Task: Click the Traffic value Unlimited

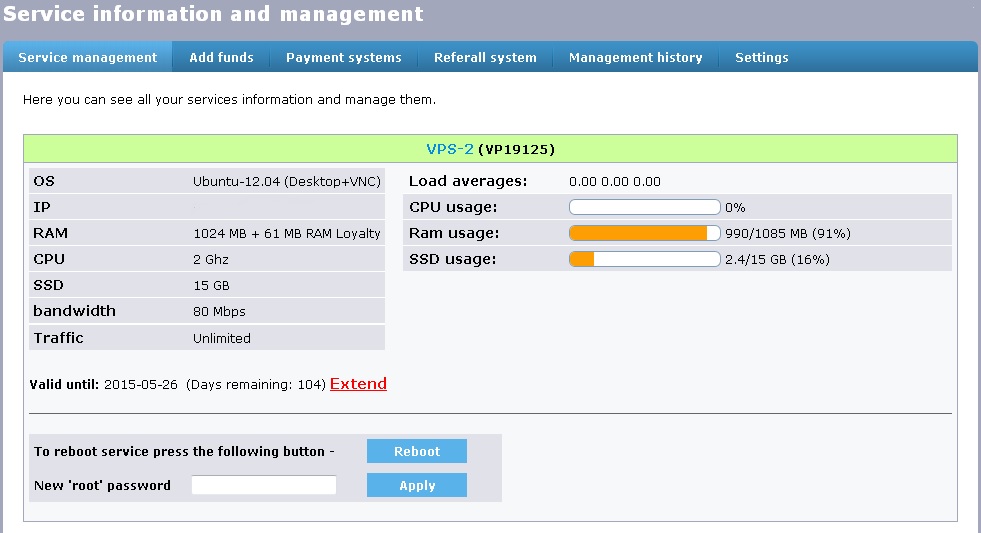Action: pos(221,338)
